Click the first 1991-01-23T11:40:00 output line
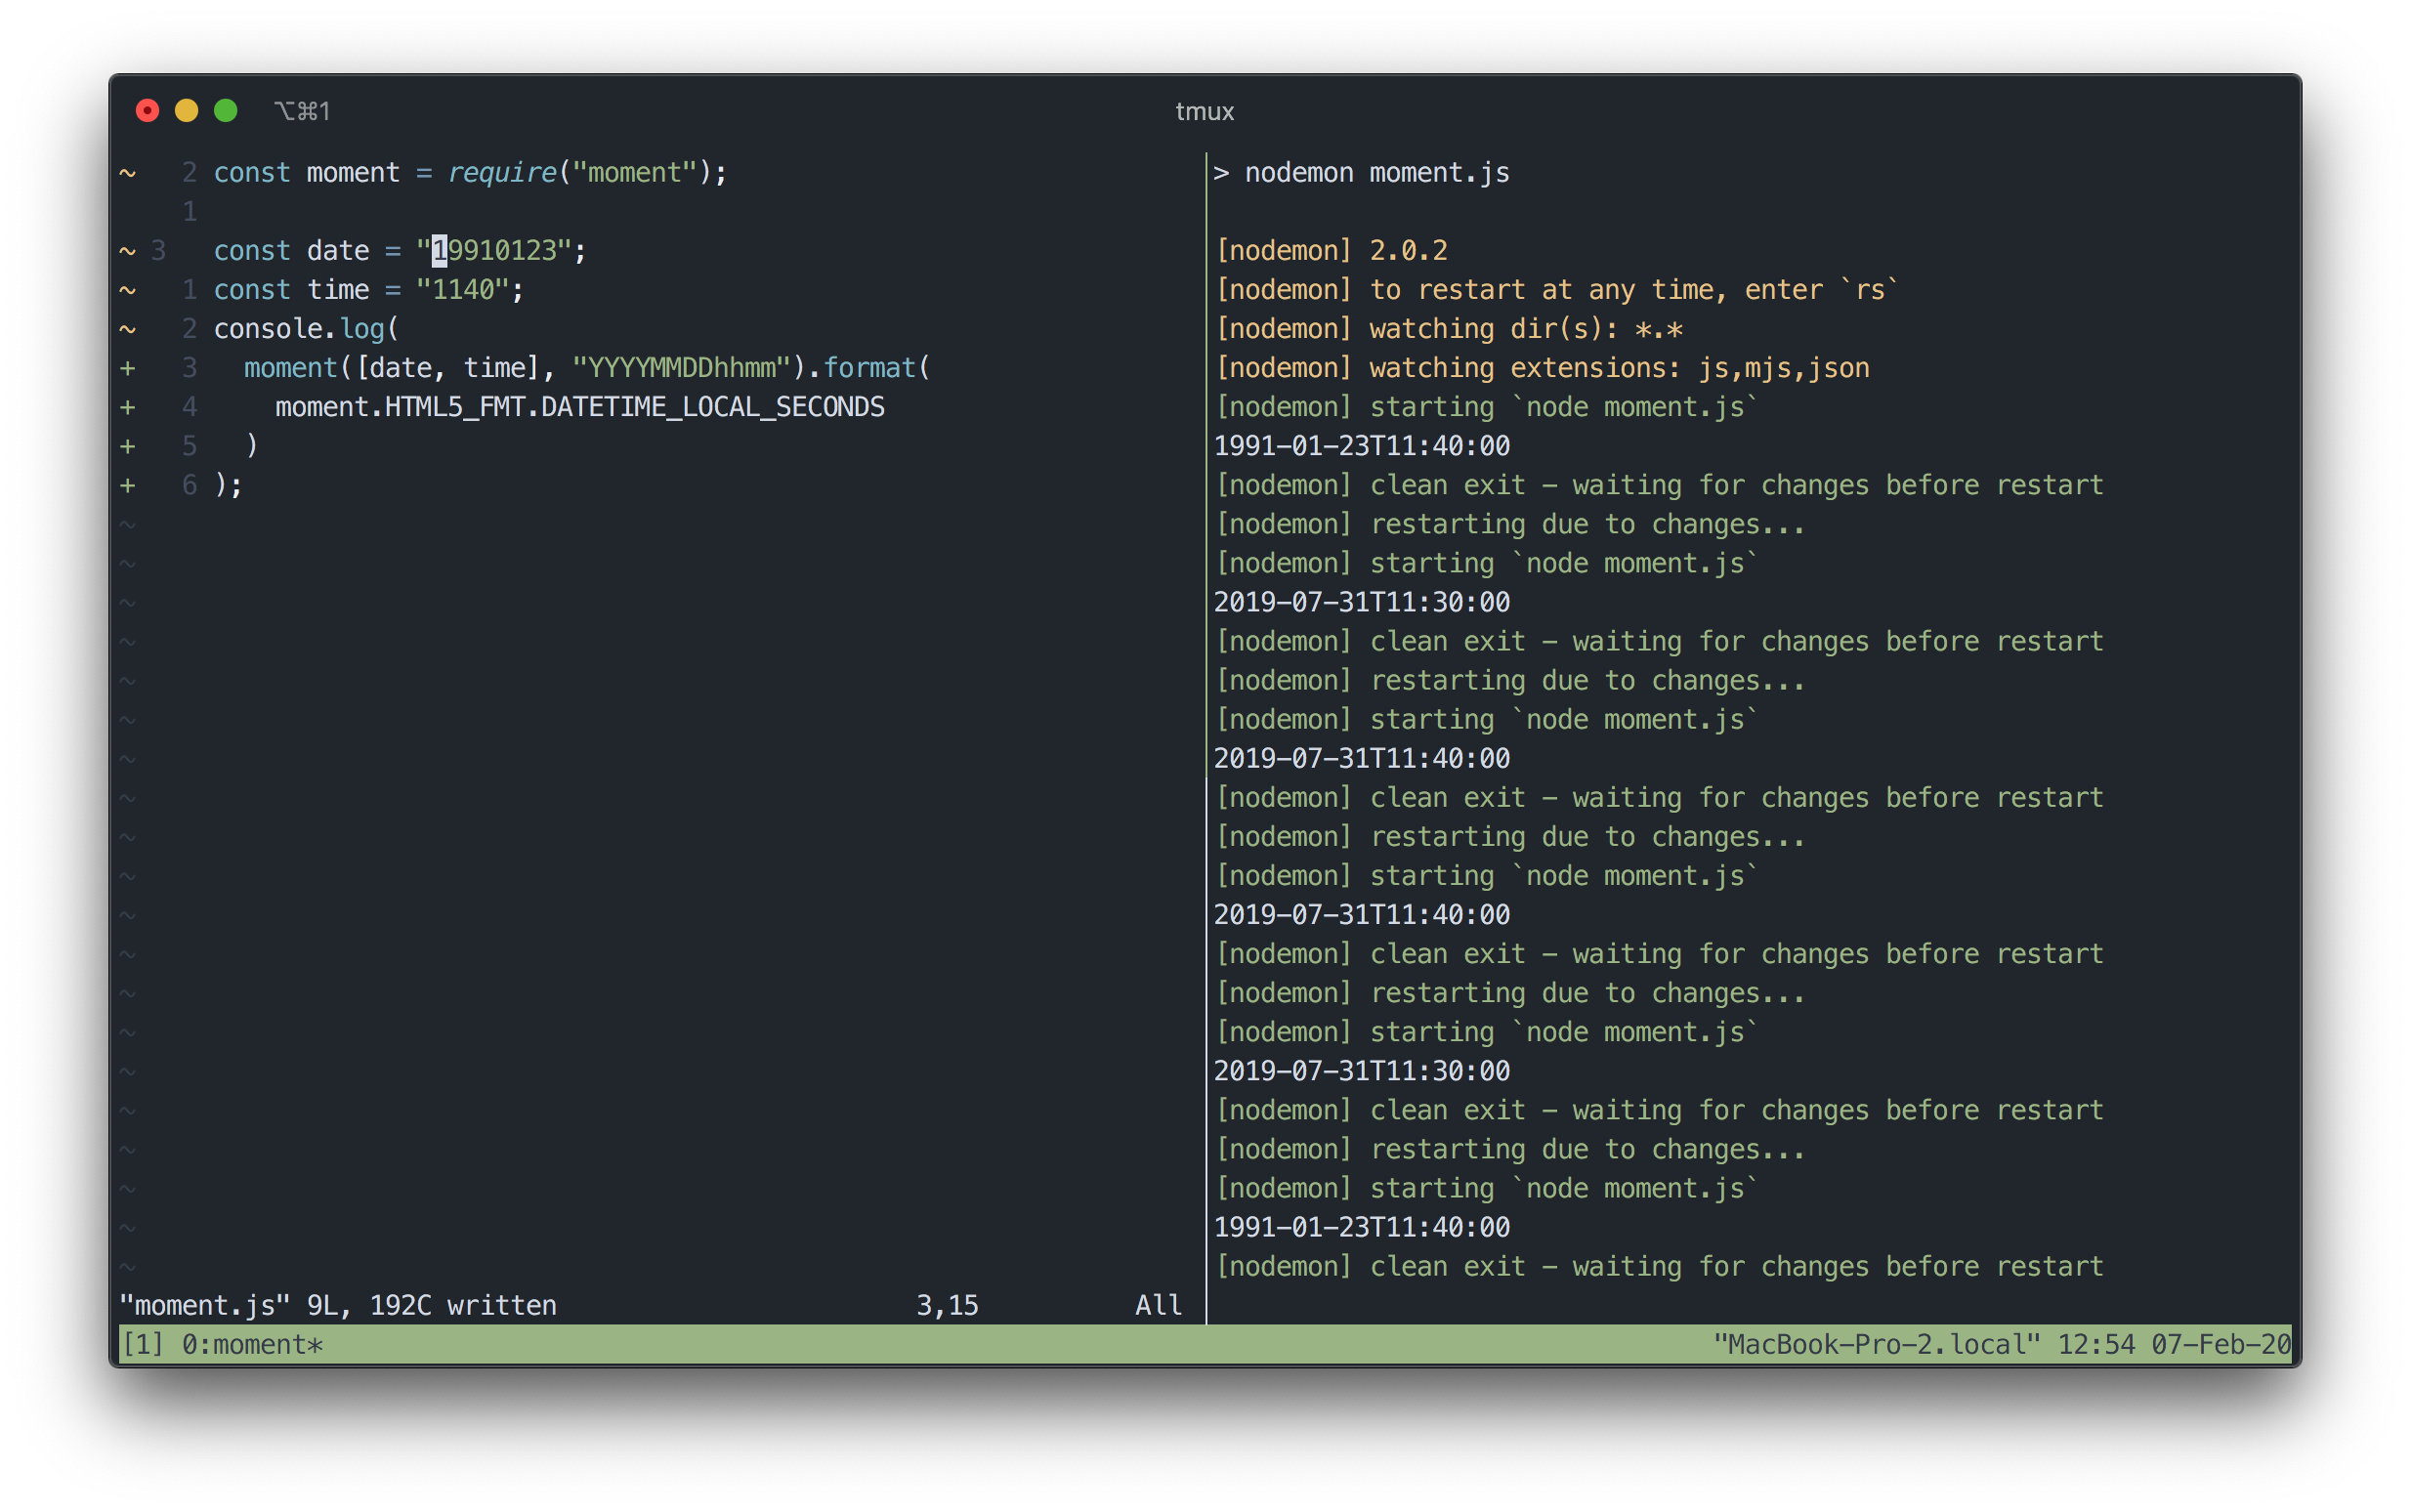 1361,446
